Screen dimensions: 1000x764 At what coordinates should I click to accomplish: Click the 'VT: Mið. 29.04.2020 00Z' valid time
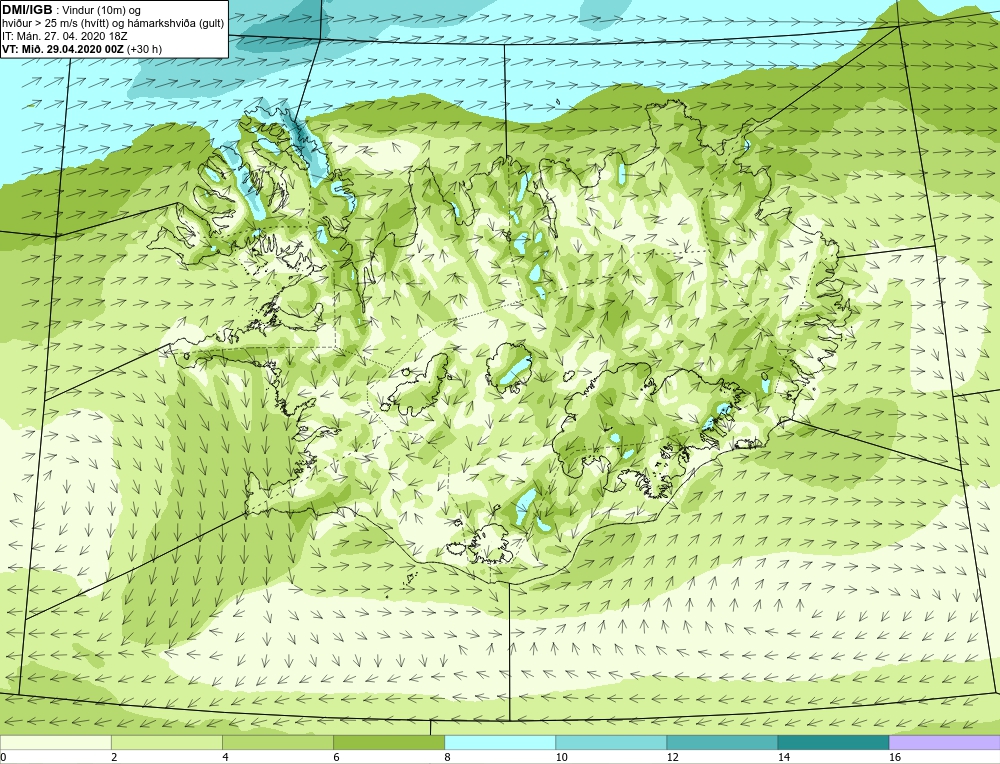[63, 49]
